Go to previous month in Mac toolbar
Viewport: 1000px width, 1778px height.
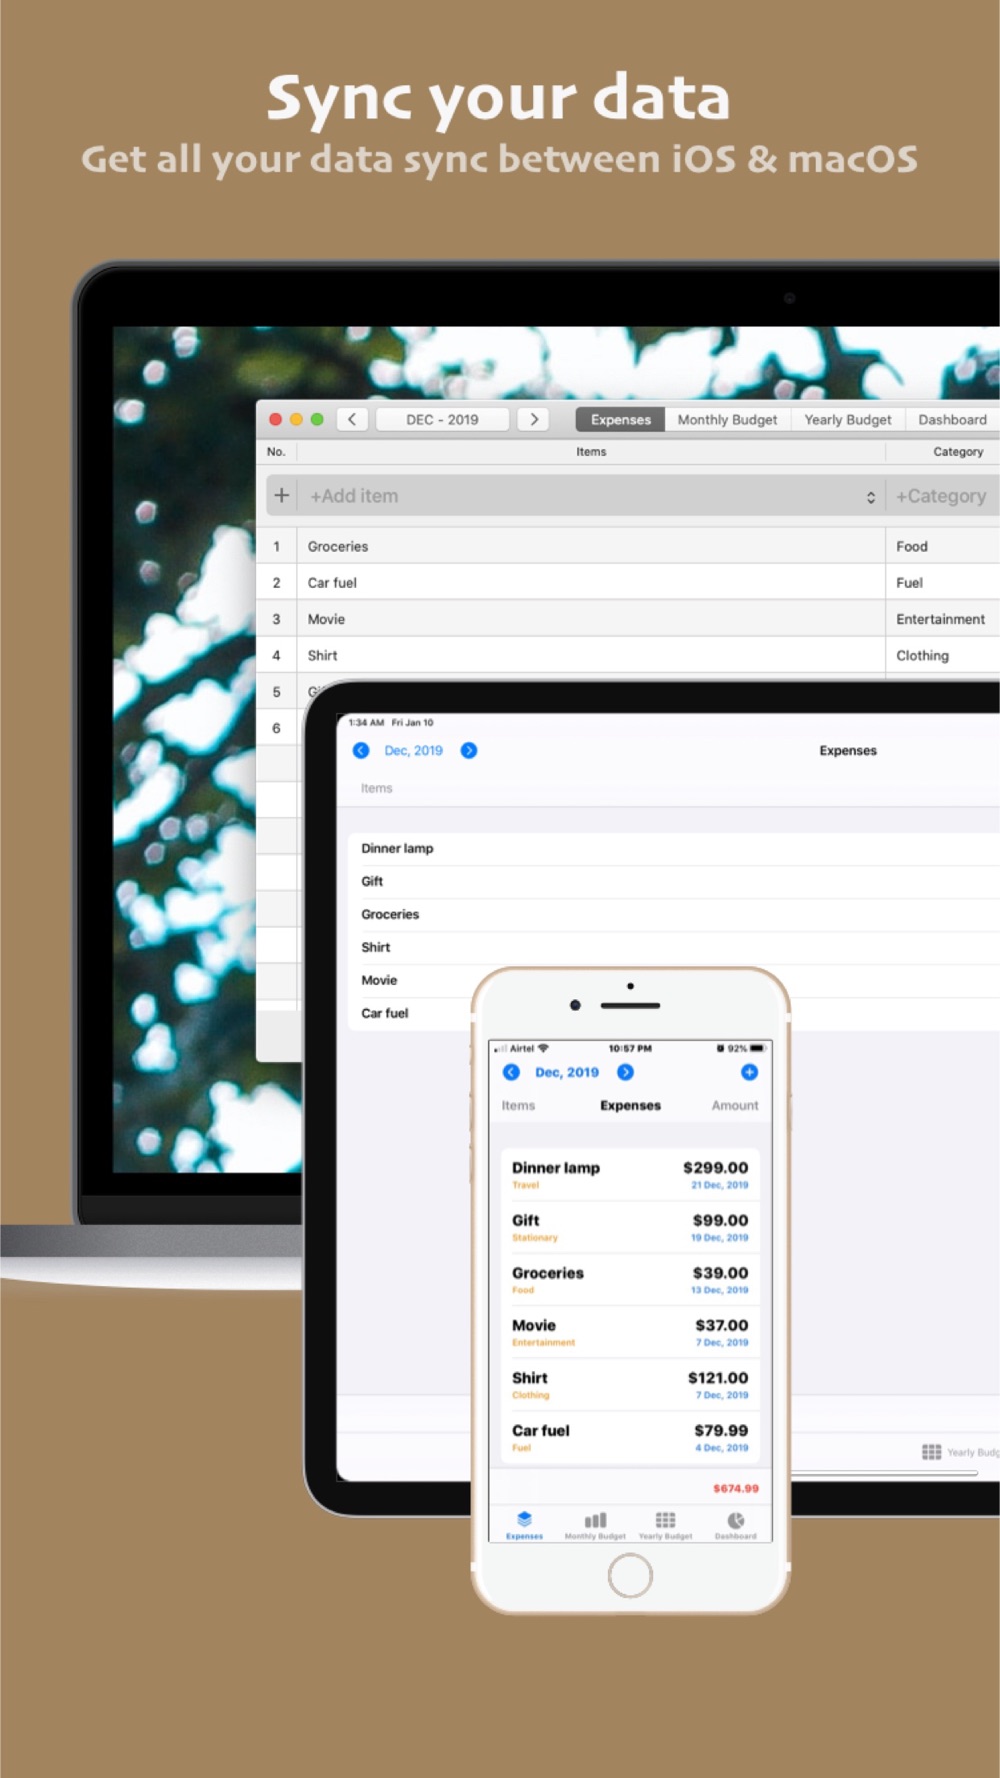pyautogui.click(x=352, y=419)
